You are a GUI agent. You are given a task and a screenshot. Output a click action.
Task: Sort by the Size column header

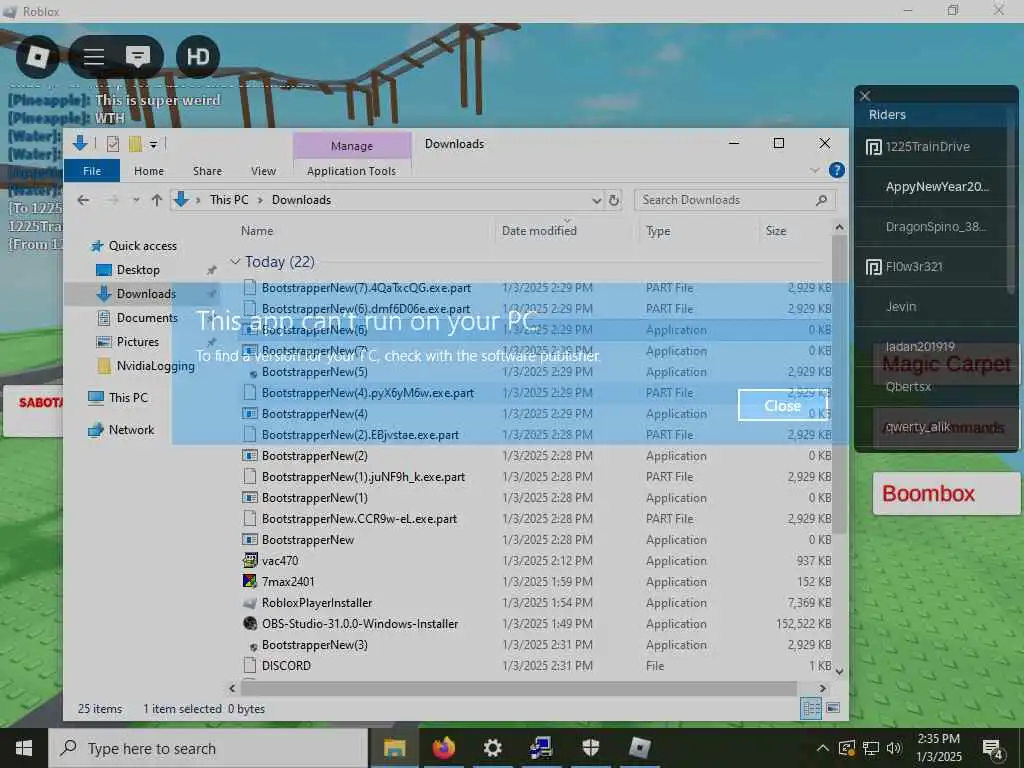(775, 231)
